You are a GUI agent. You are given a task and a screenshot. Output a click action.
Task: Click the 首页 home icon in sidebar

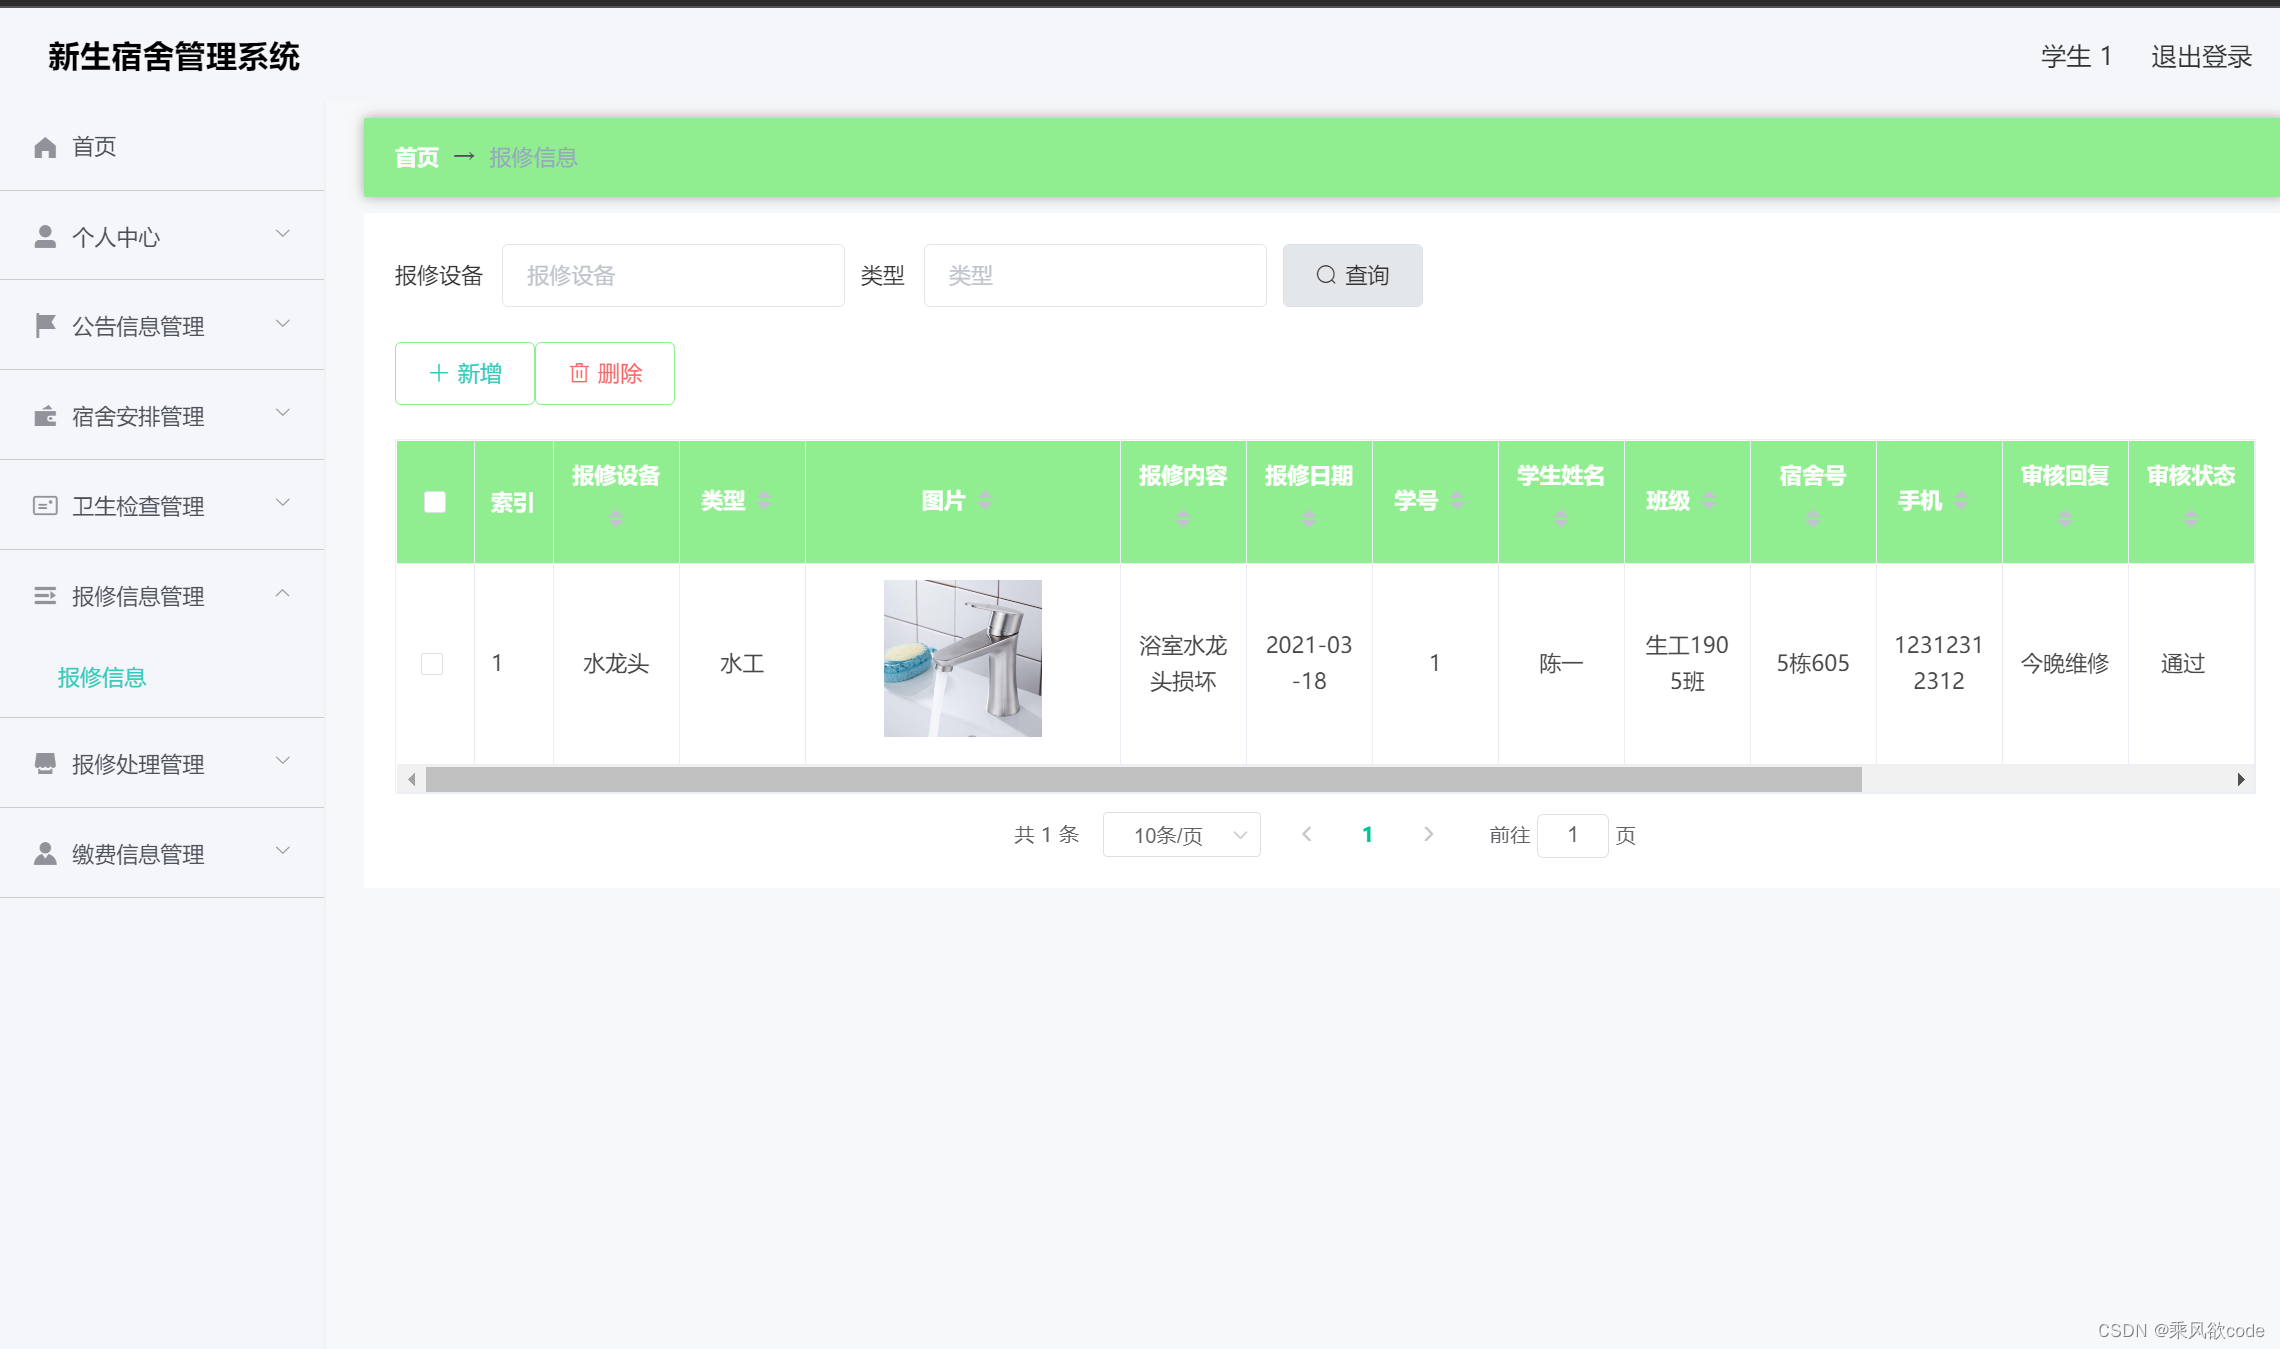pyautogui.click(x=44, y=146)
